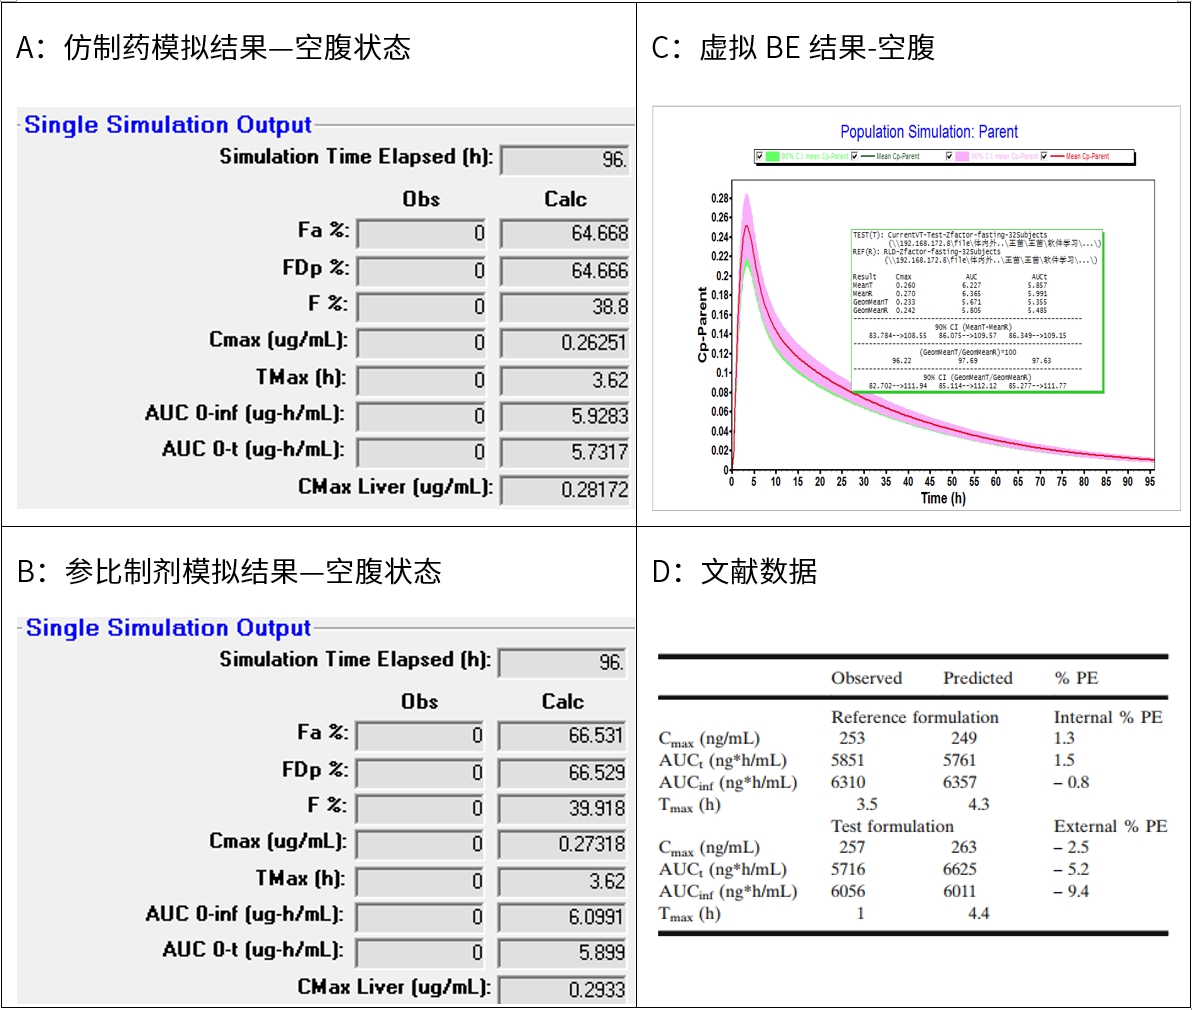Screen dimensions: 1192x1010
Task: Click the Fa % Calc field showing 66.531
Action: (562, 736)
